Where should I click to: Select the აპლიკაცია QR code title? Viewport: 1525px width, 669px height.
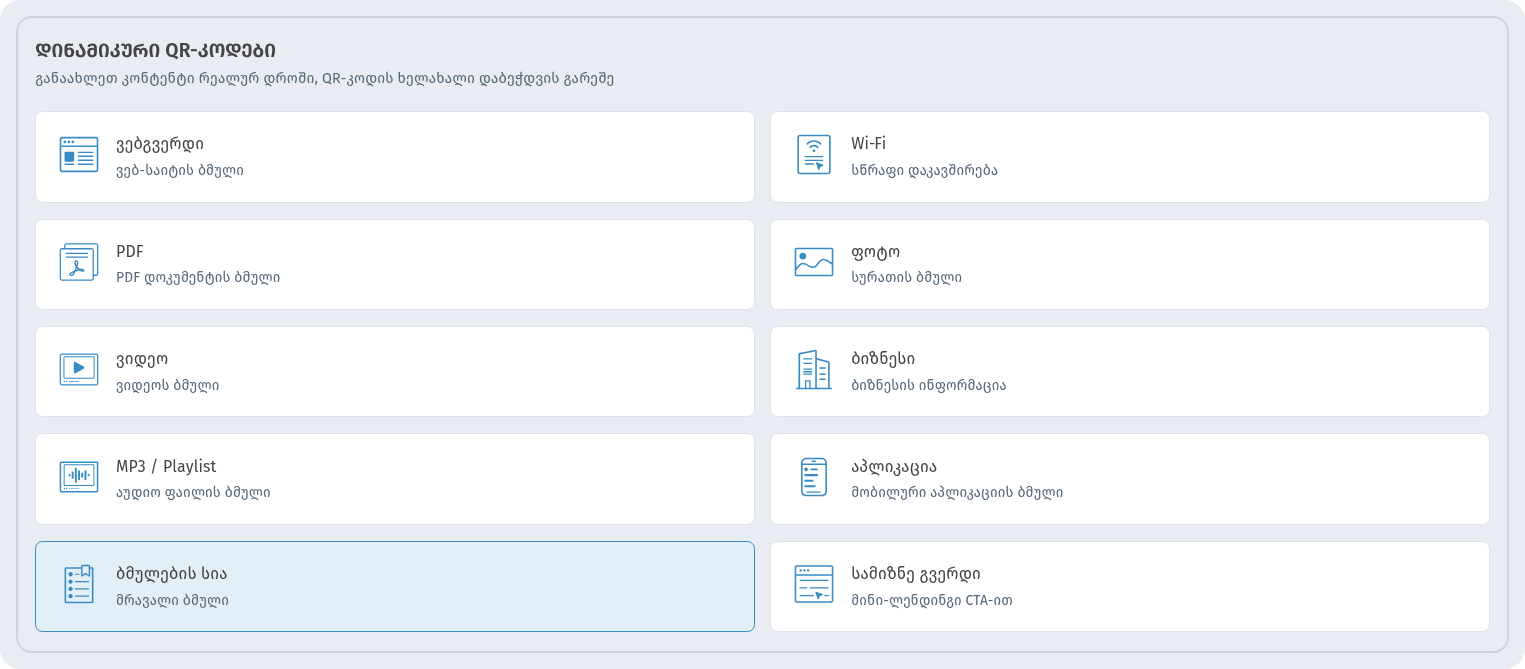point(894,467)
